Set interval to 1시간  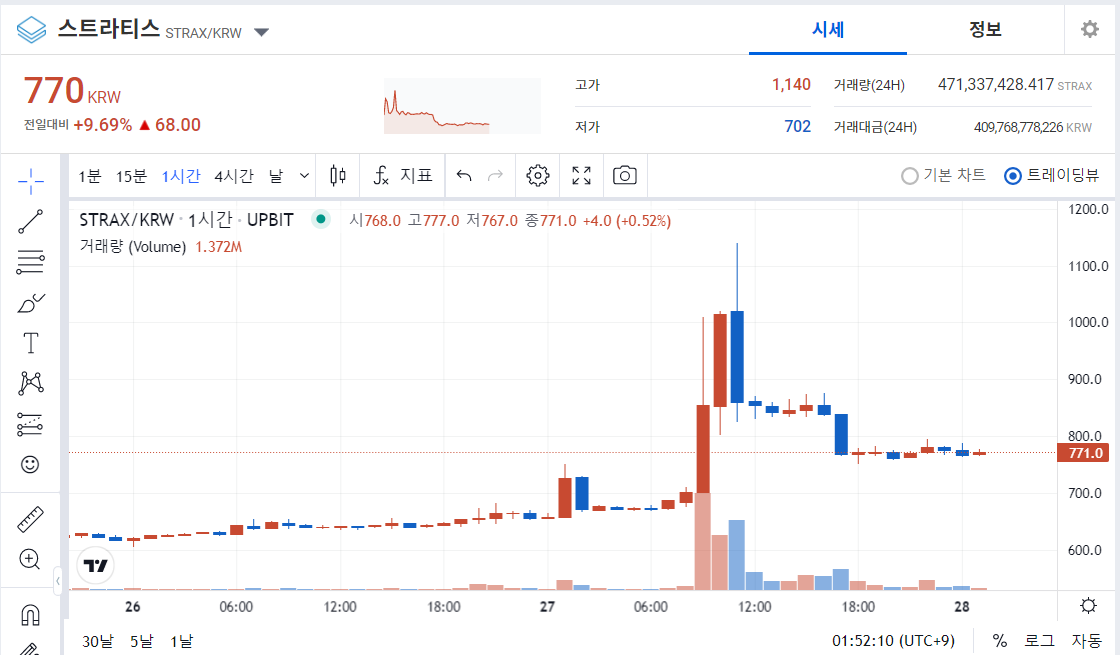[181, 176]
